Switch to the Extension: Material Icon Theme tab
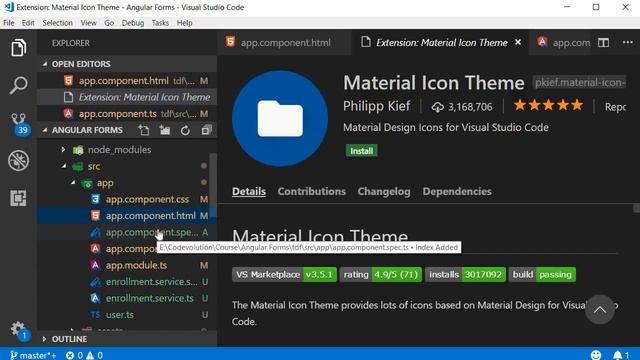 click(441, 42)
